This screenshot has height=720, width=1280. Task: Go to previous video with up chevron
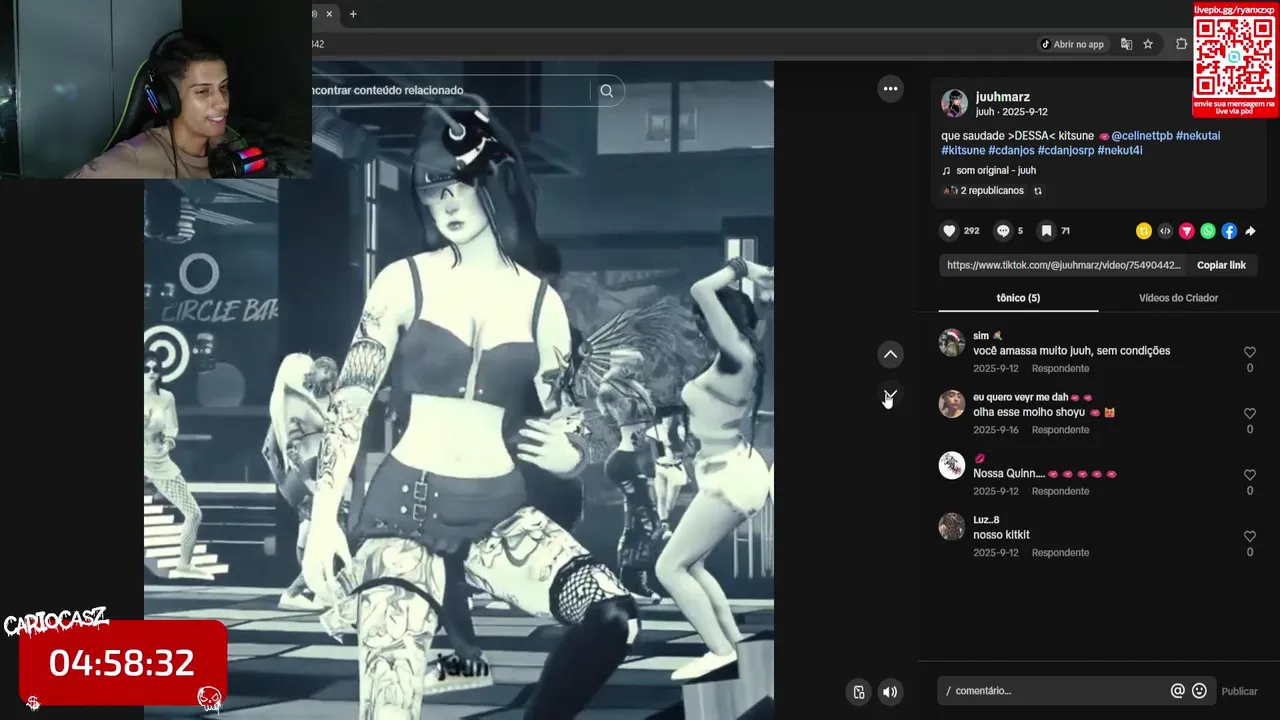[890, 354]
